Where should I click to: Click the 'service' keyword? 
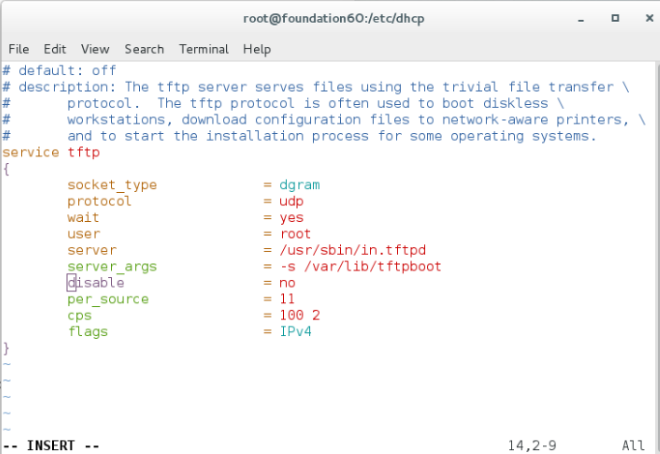(31, 152)
